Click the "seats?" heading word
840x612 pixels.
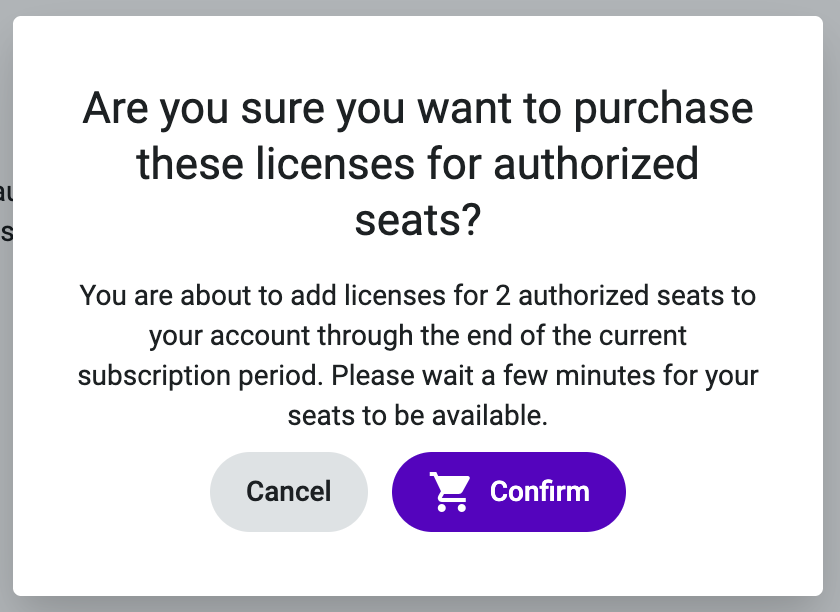(x=418, y=220)
